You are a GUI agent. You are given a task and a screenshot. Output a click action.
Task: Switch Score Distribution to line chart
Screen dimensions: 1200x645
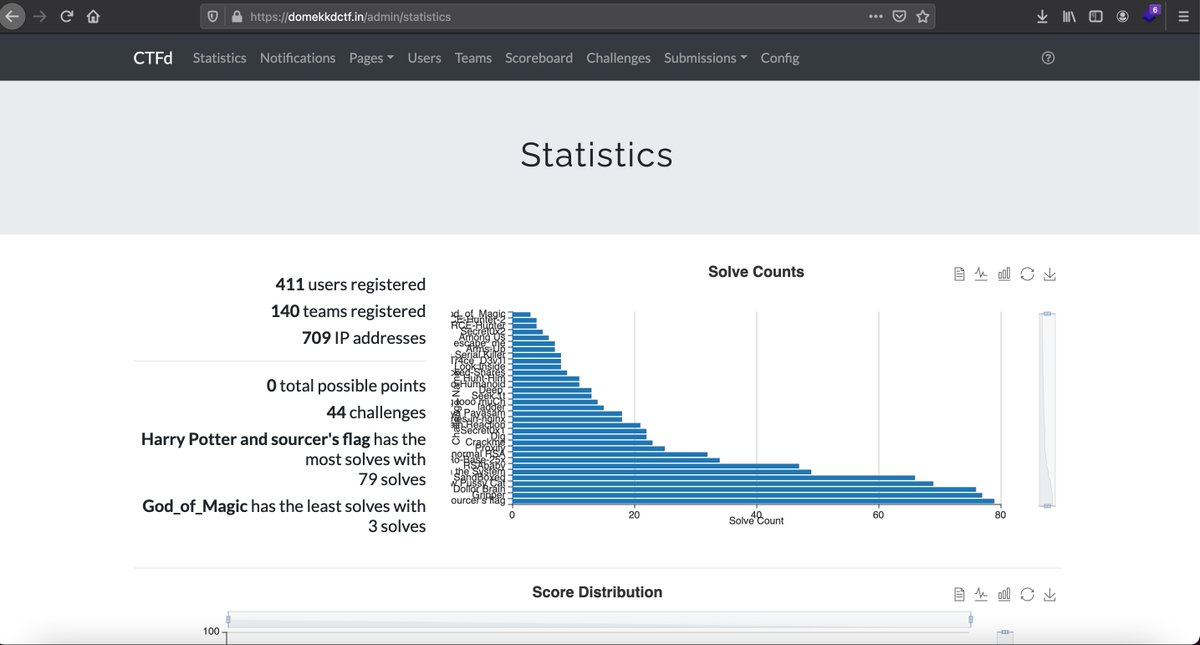(x=982, y=594)
